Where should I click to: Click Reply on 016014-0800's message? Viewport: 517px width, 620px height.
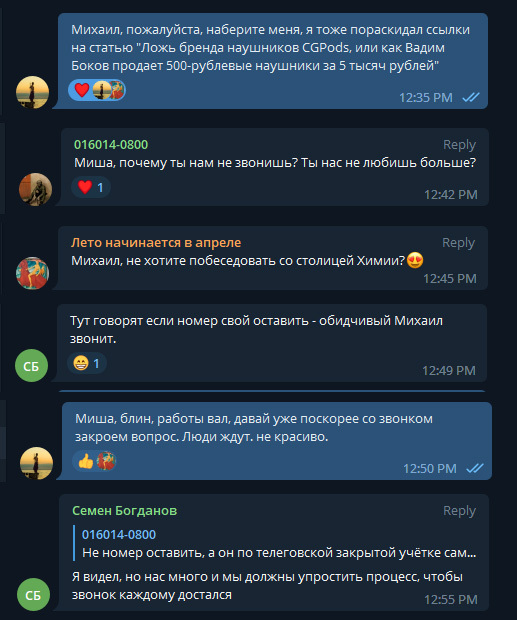pyautogui.click(x=459, y=145)
